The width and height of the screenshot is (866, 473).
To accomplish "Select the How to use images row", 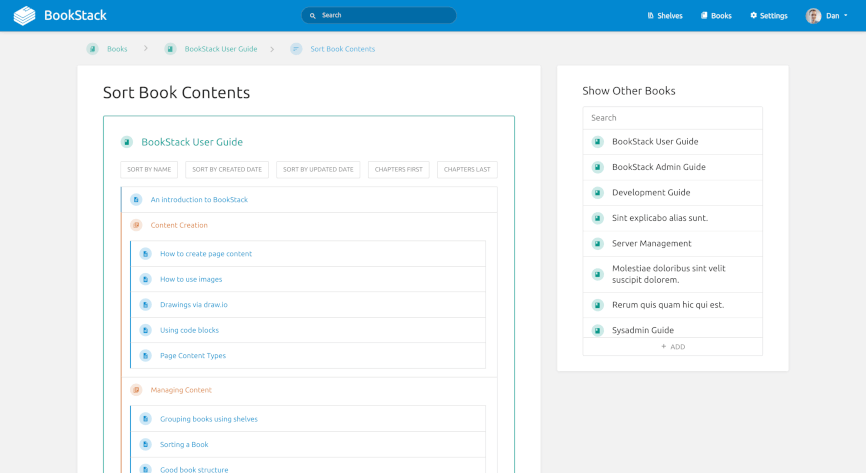I will point(308,279).
